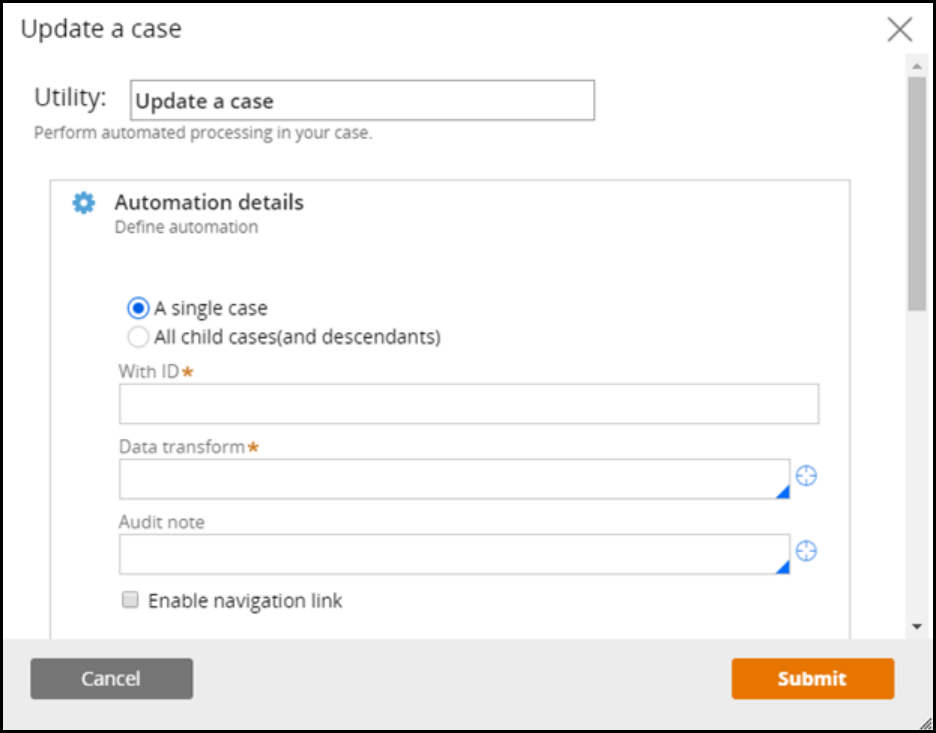Image resolution: width=936 pixels, height=733 pixels.
Task: Submit the Update a case form
Action: click(x=812, y=679)
